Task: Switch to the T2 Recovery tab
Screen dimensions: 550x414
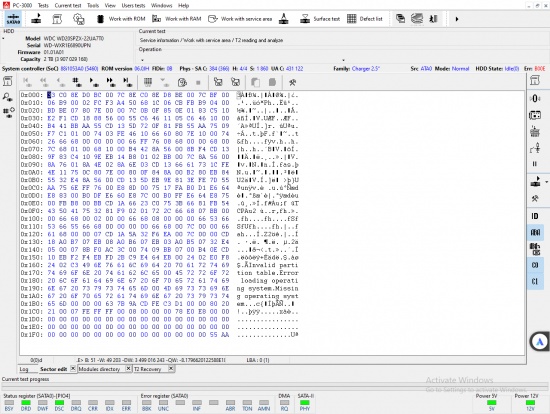Action: [147, 369]
